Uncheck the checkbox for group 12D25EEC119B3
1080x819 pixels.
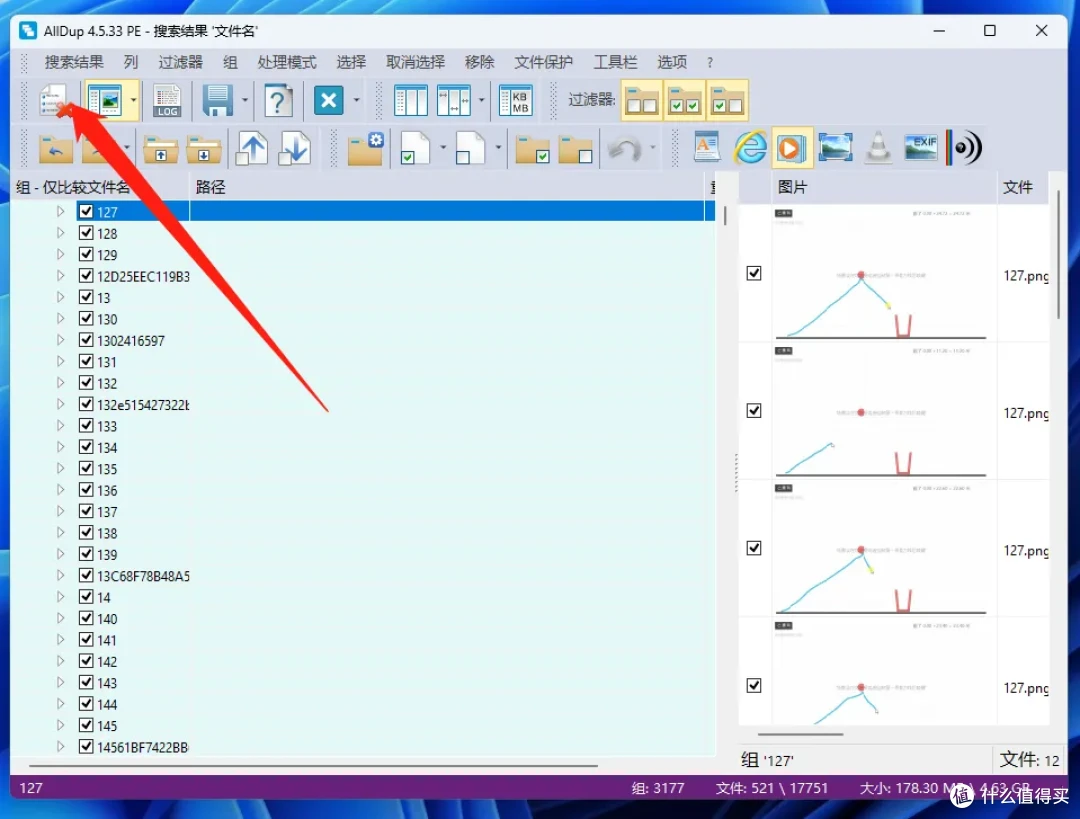point(86,276)
